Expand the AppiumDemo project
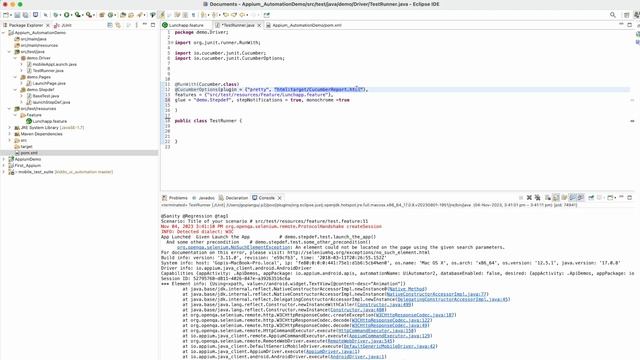 tap(4, 159)
